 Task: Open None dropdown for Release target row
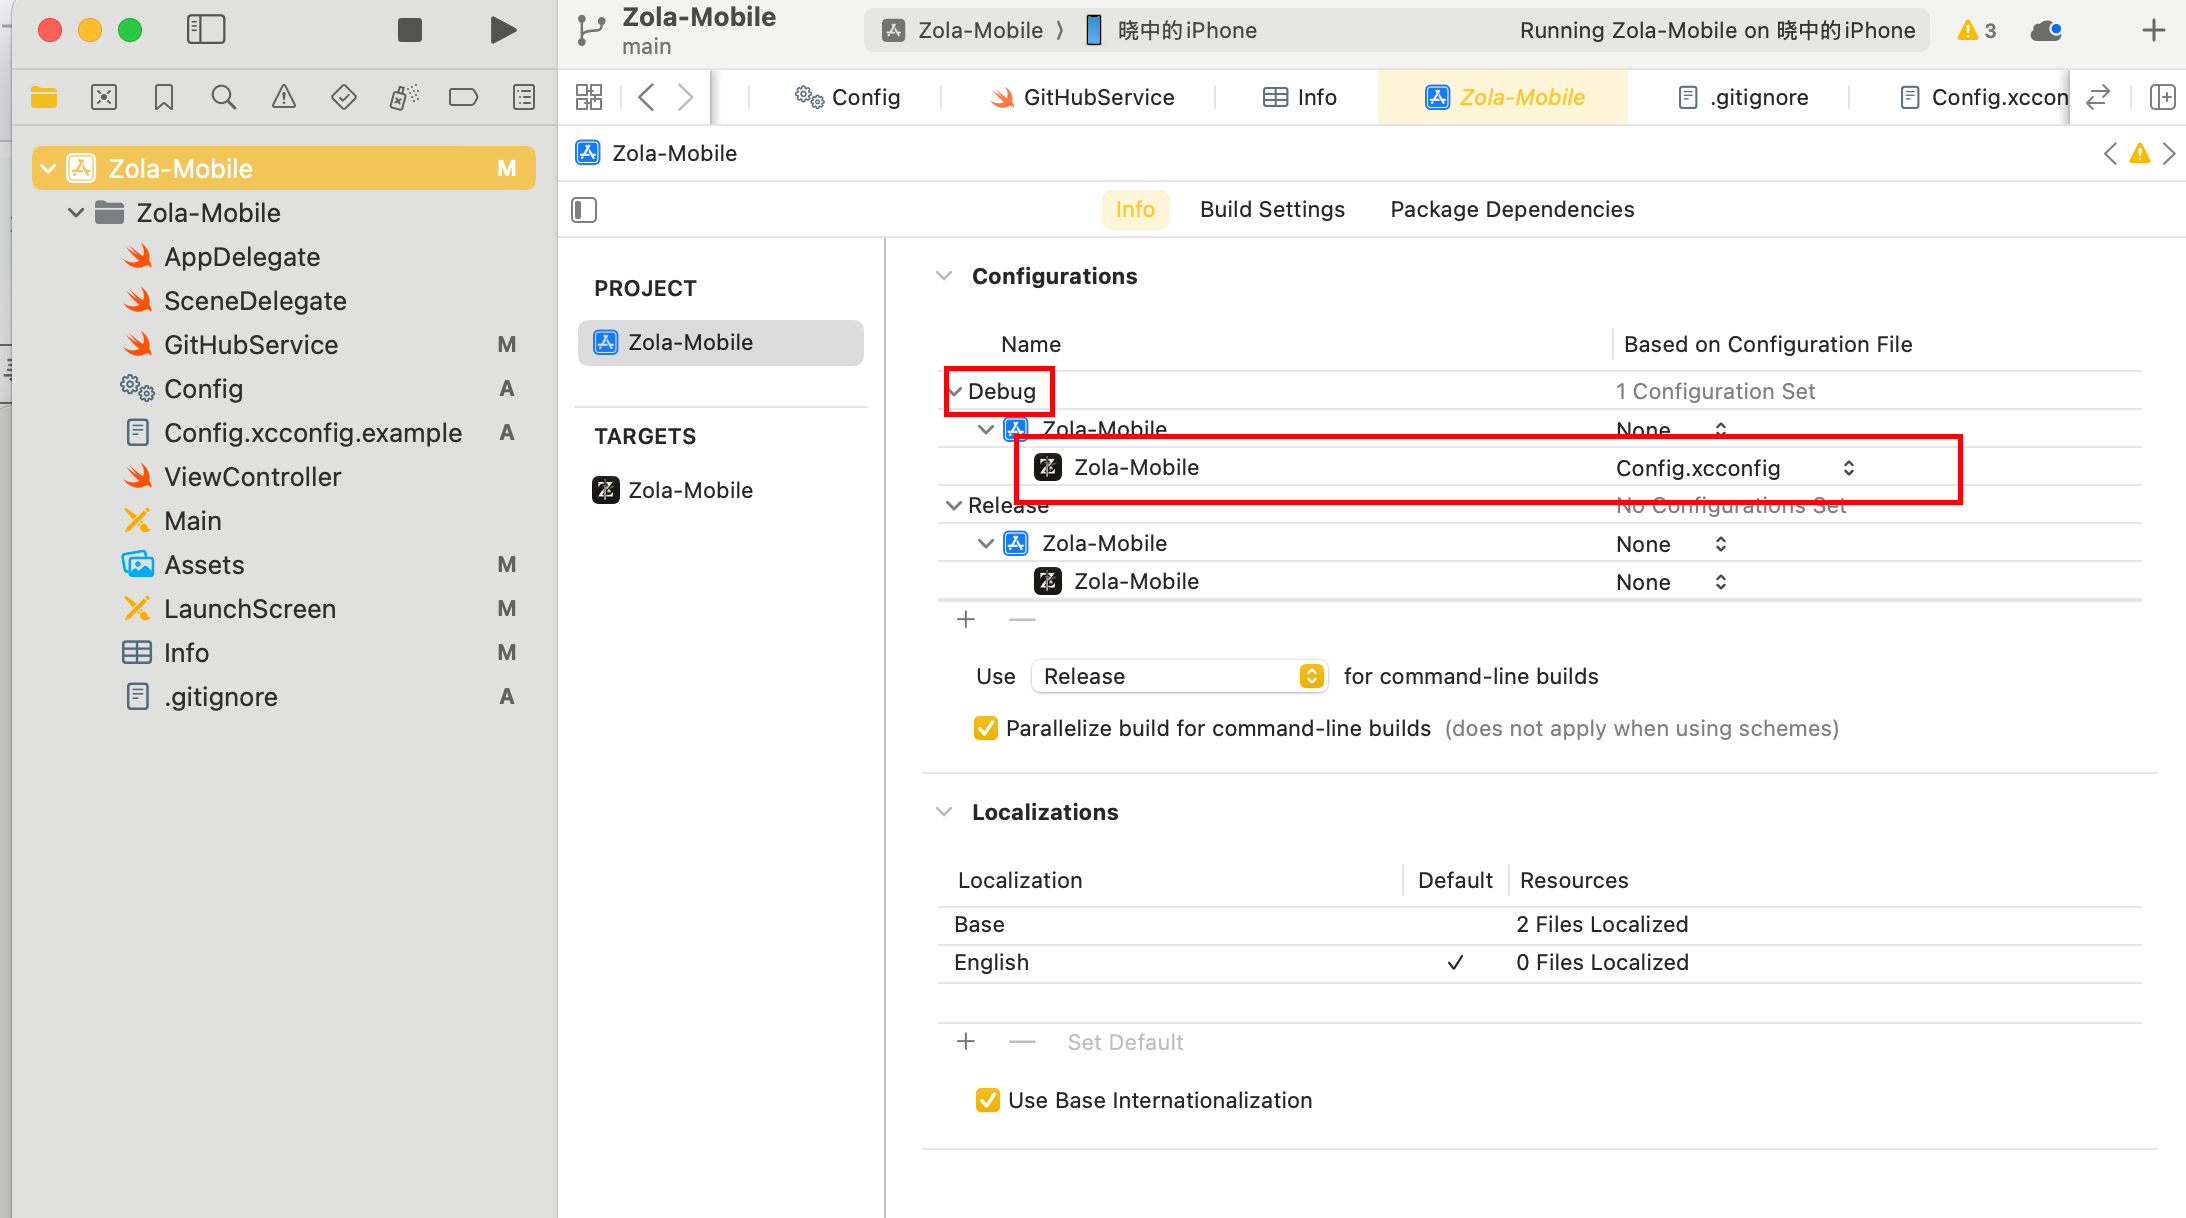[1670, 581]
